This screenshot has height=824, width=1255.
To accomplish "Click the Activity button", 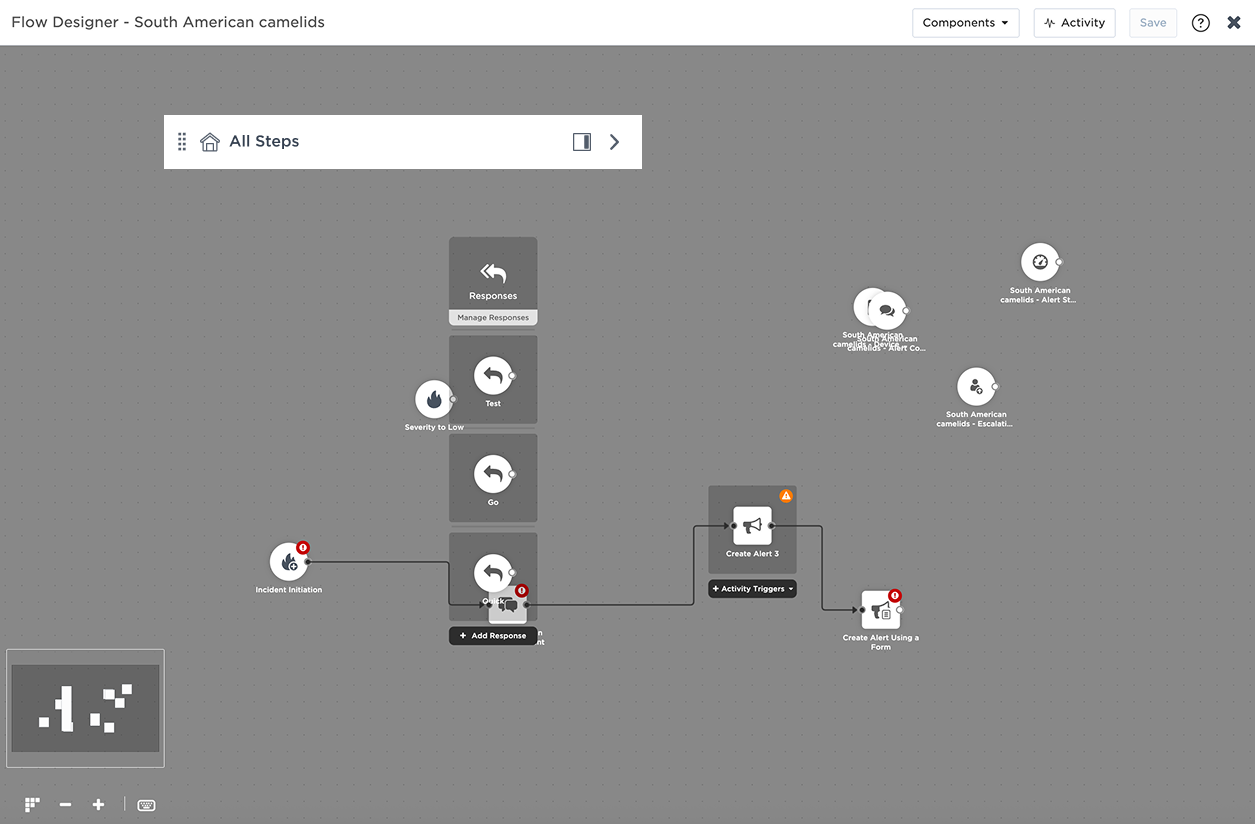I will [1074, 23].
